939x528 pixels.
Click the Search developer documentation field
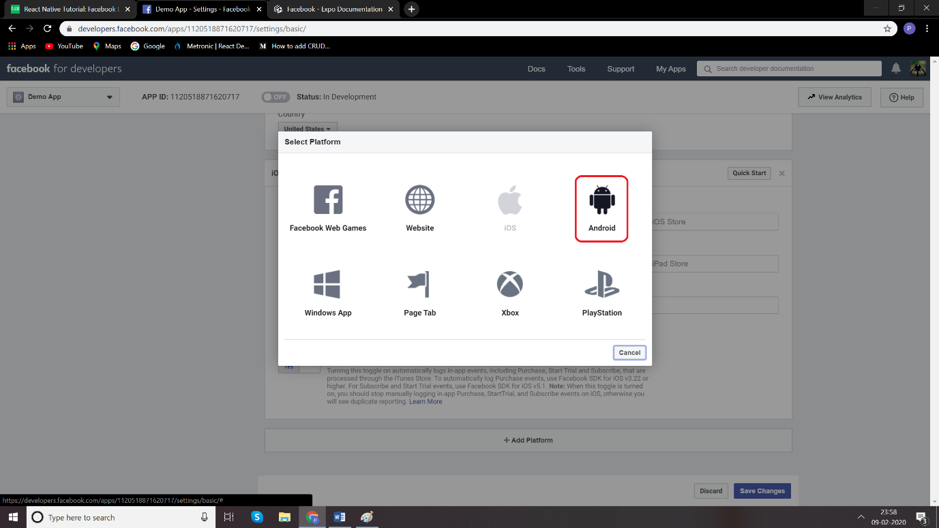[789, 69]
